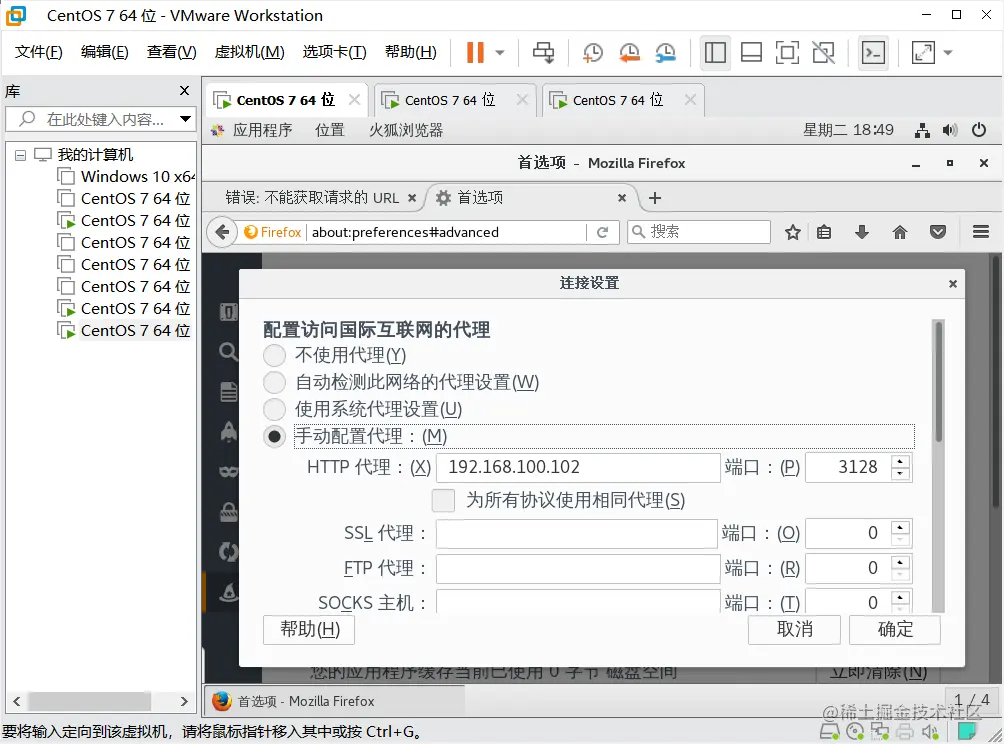Show Firefox bookmarks list
Viewport: 1004px width, 744px height.
pyautogui.click(x=824, y=232)
